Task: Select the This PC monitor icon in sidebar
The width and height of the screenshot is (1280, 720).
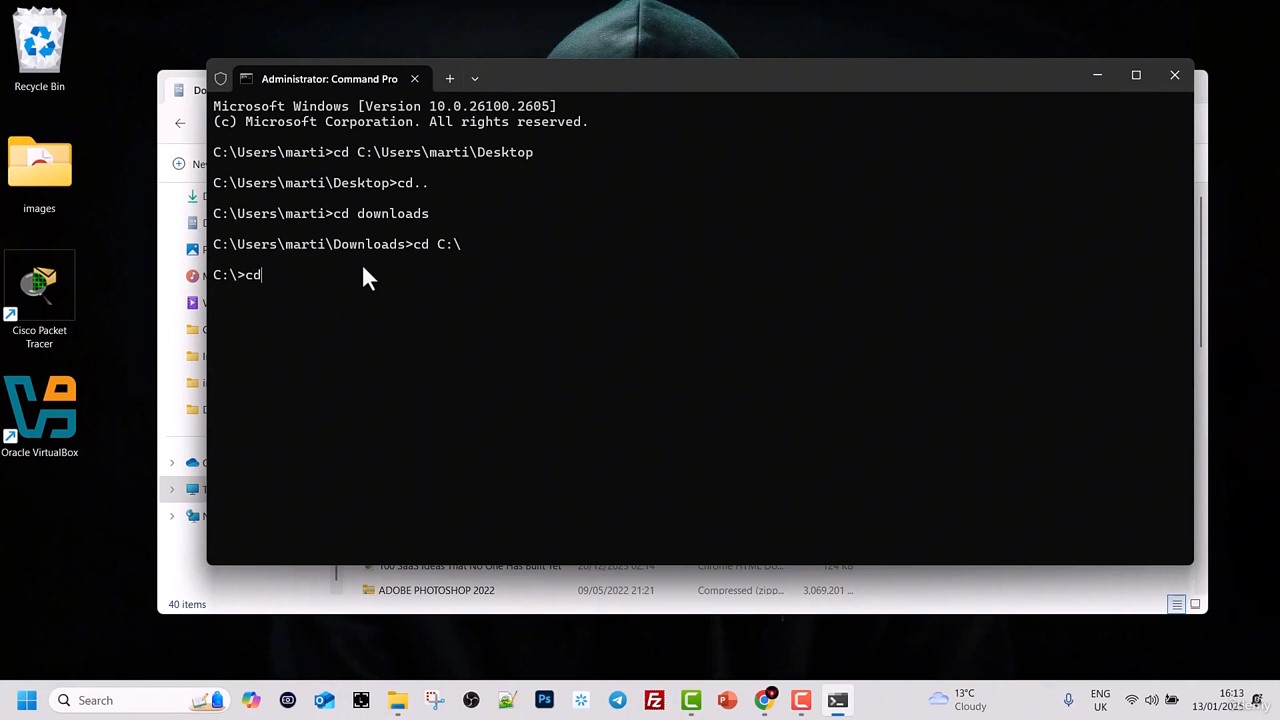Action: coord(193,489)
